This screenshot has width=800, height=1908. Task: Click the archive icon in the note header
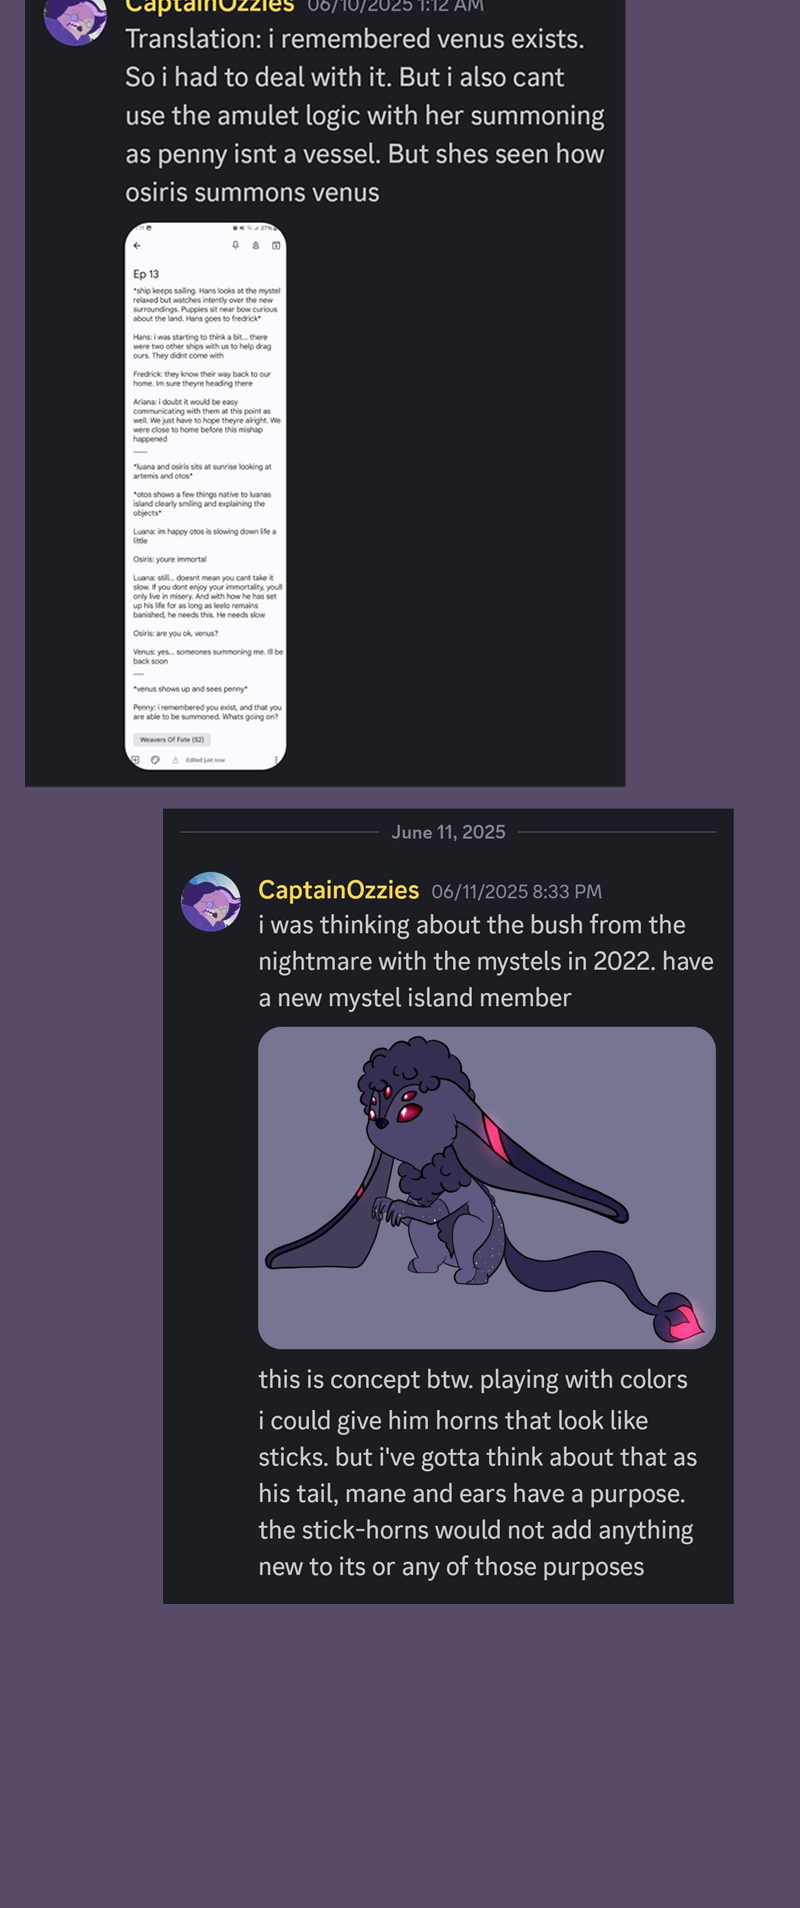(x=276, y=245)
